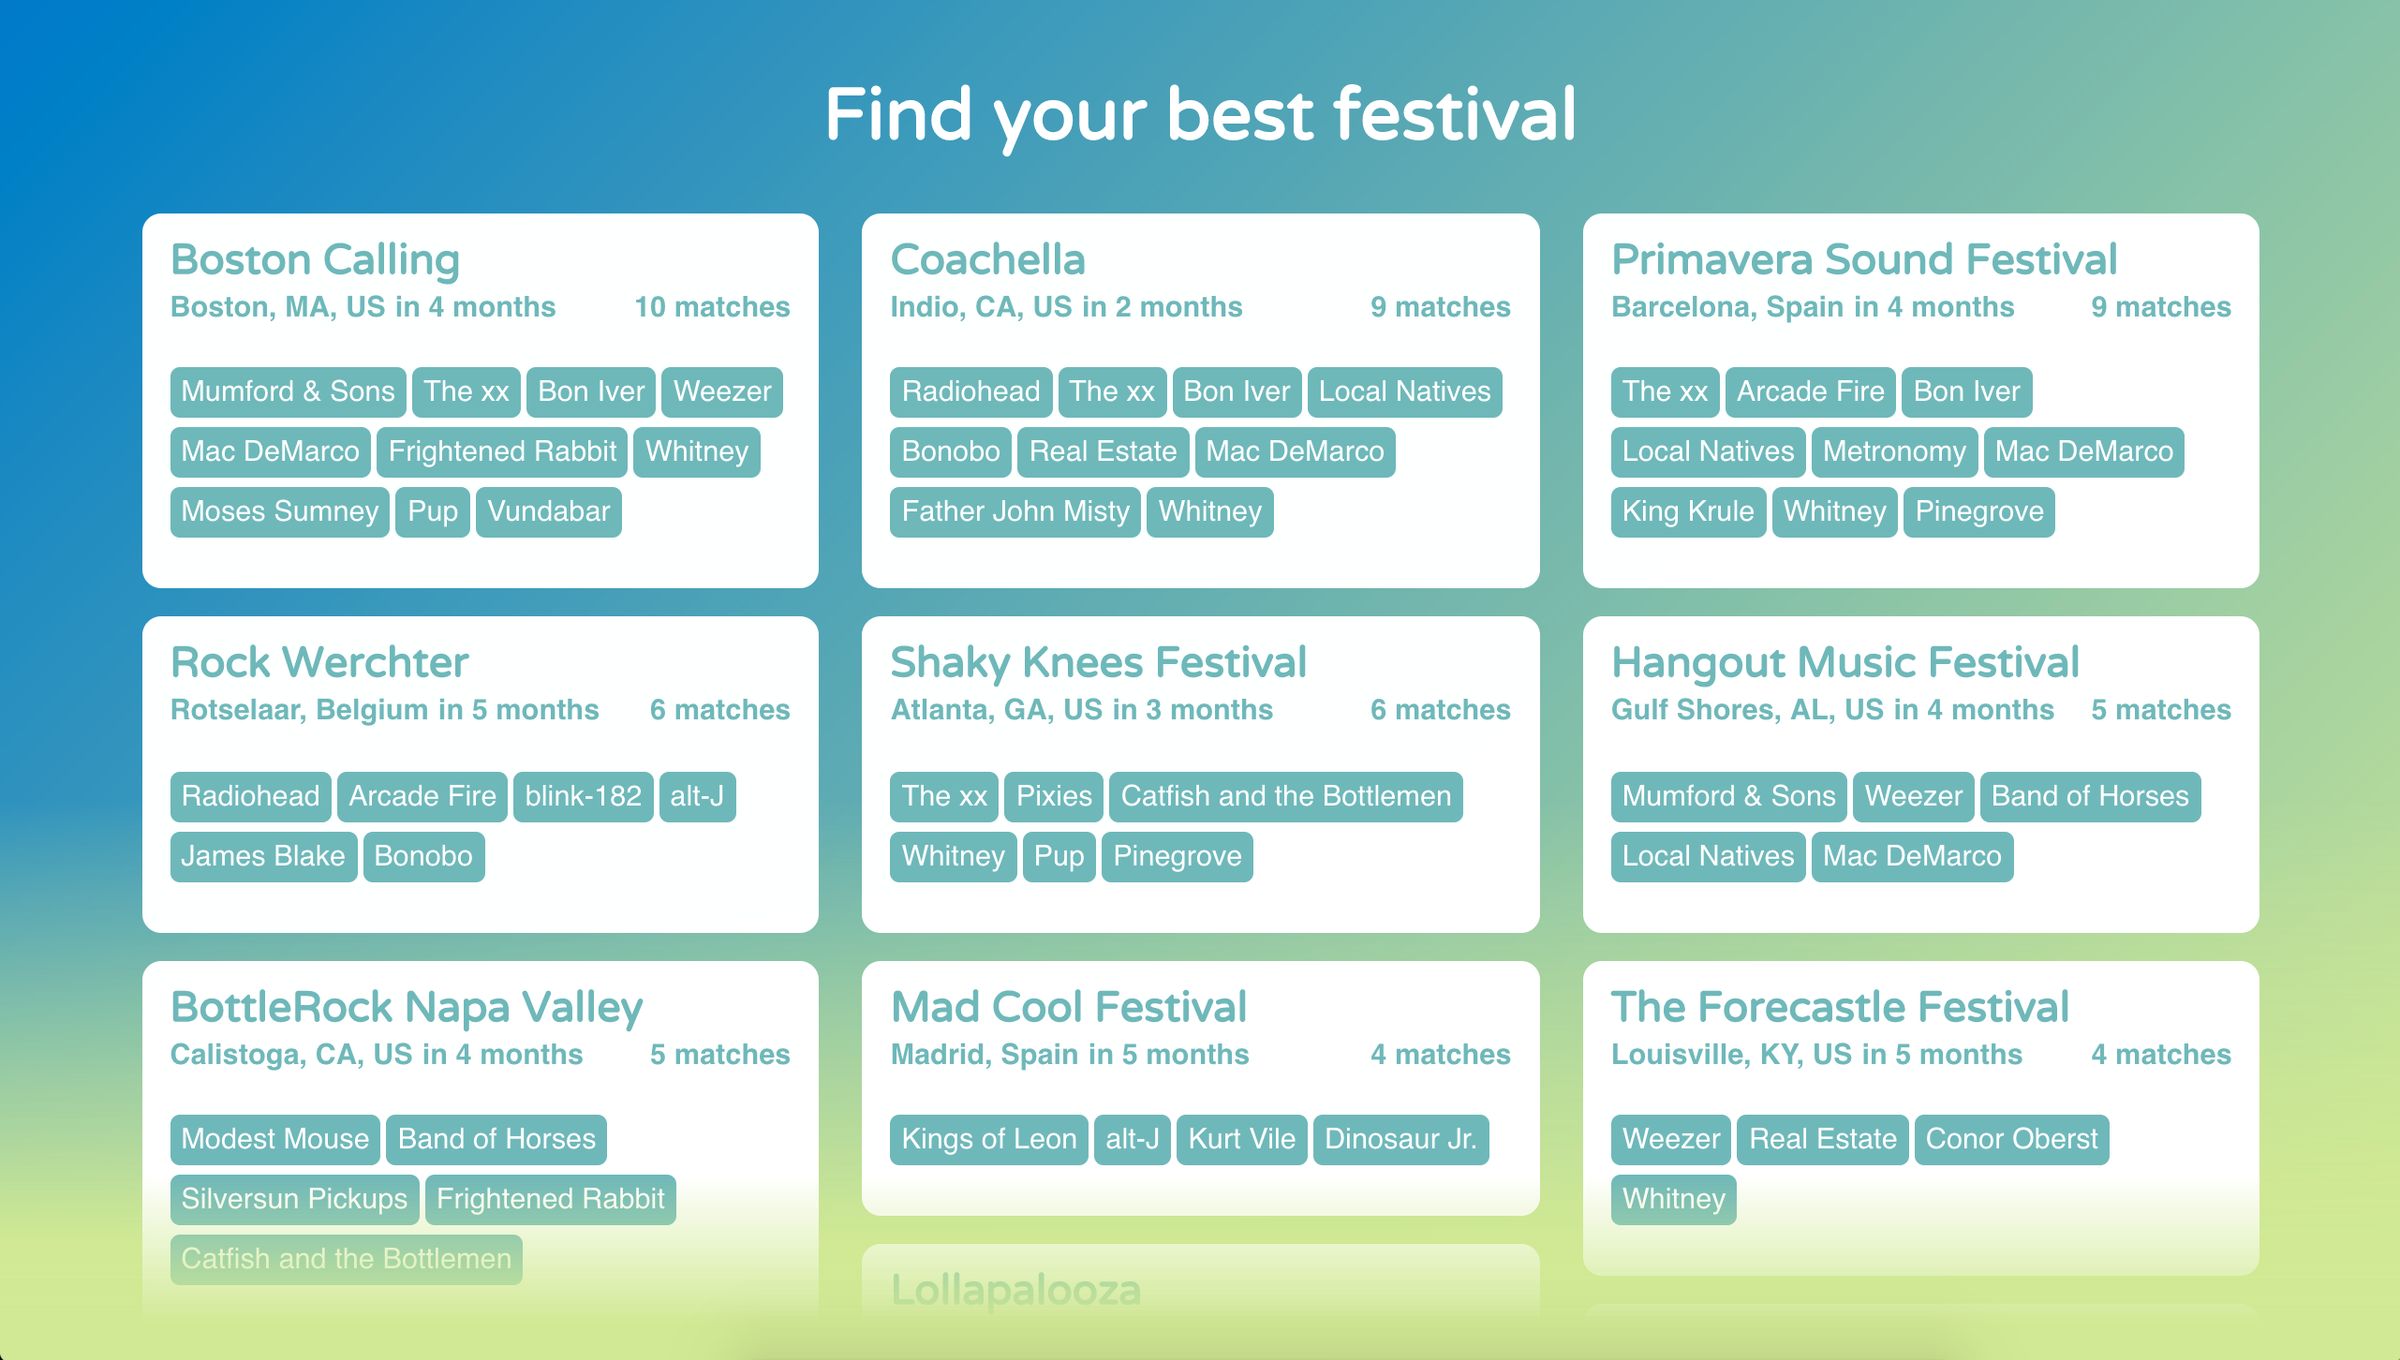Open the Lollapalooza festival card

tap(1014, 1290)
